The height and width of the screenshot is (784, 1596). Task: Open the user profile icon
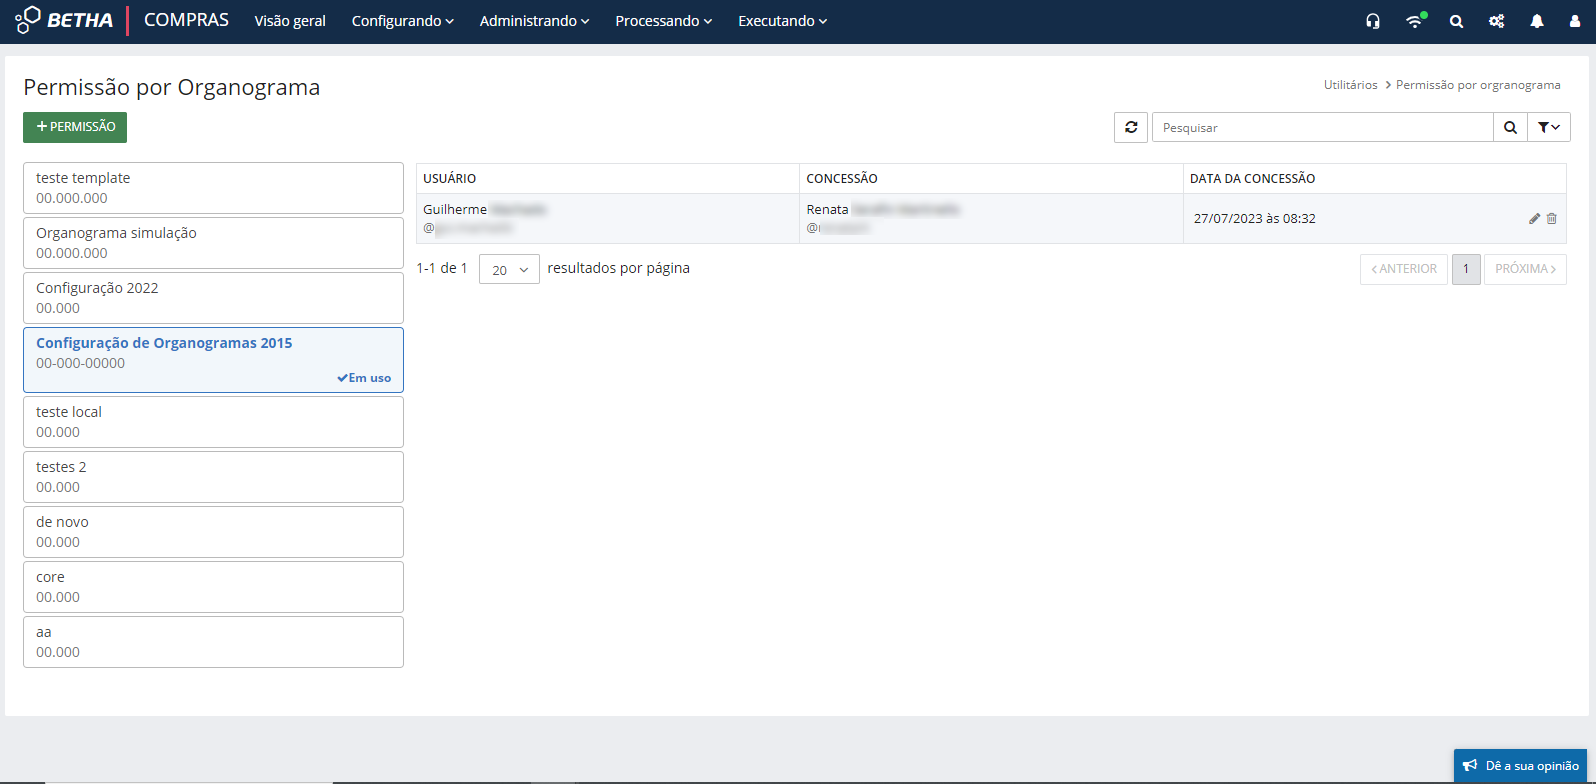point(1575,21)
